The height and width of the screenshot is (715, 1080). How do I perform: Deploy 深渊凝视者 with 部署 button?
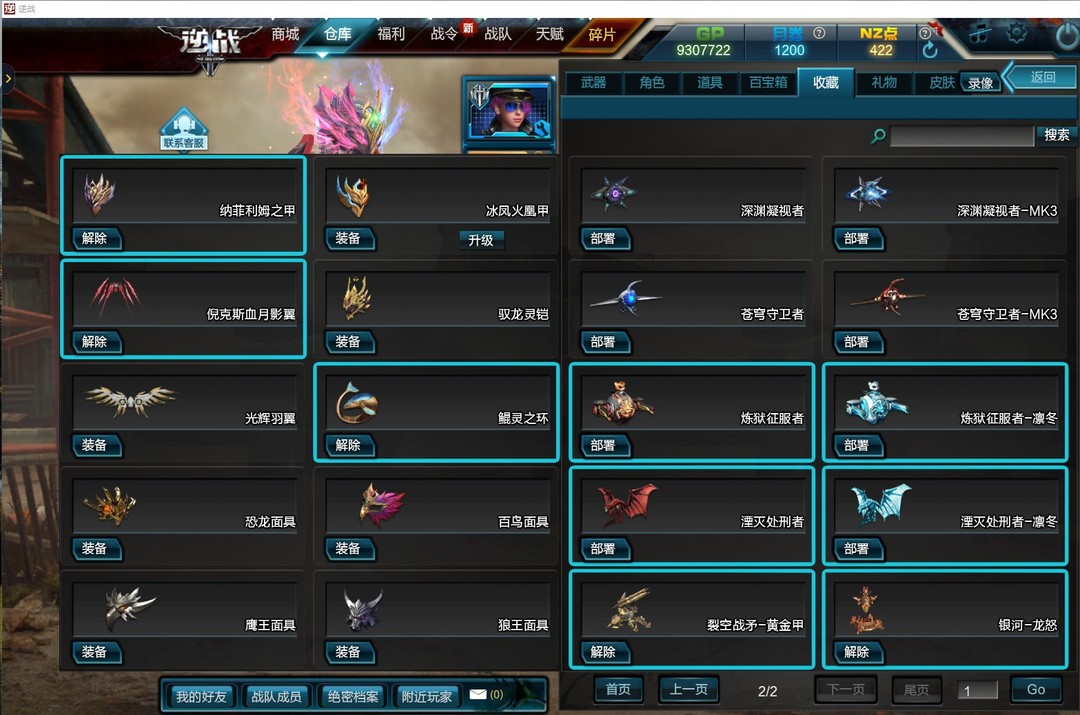(603, 238)
